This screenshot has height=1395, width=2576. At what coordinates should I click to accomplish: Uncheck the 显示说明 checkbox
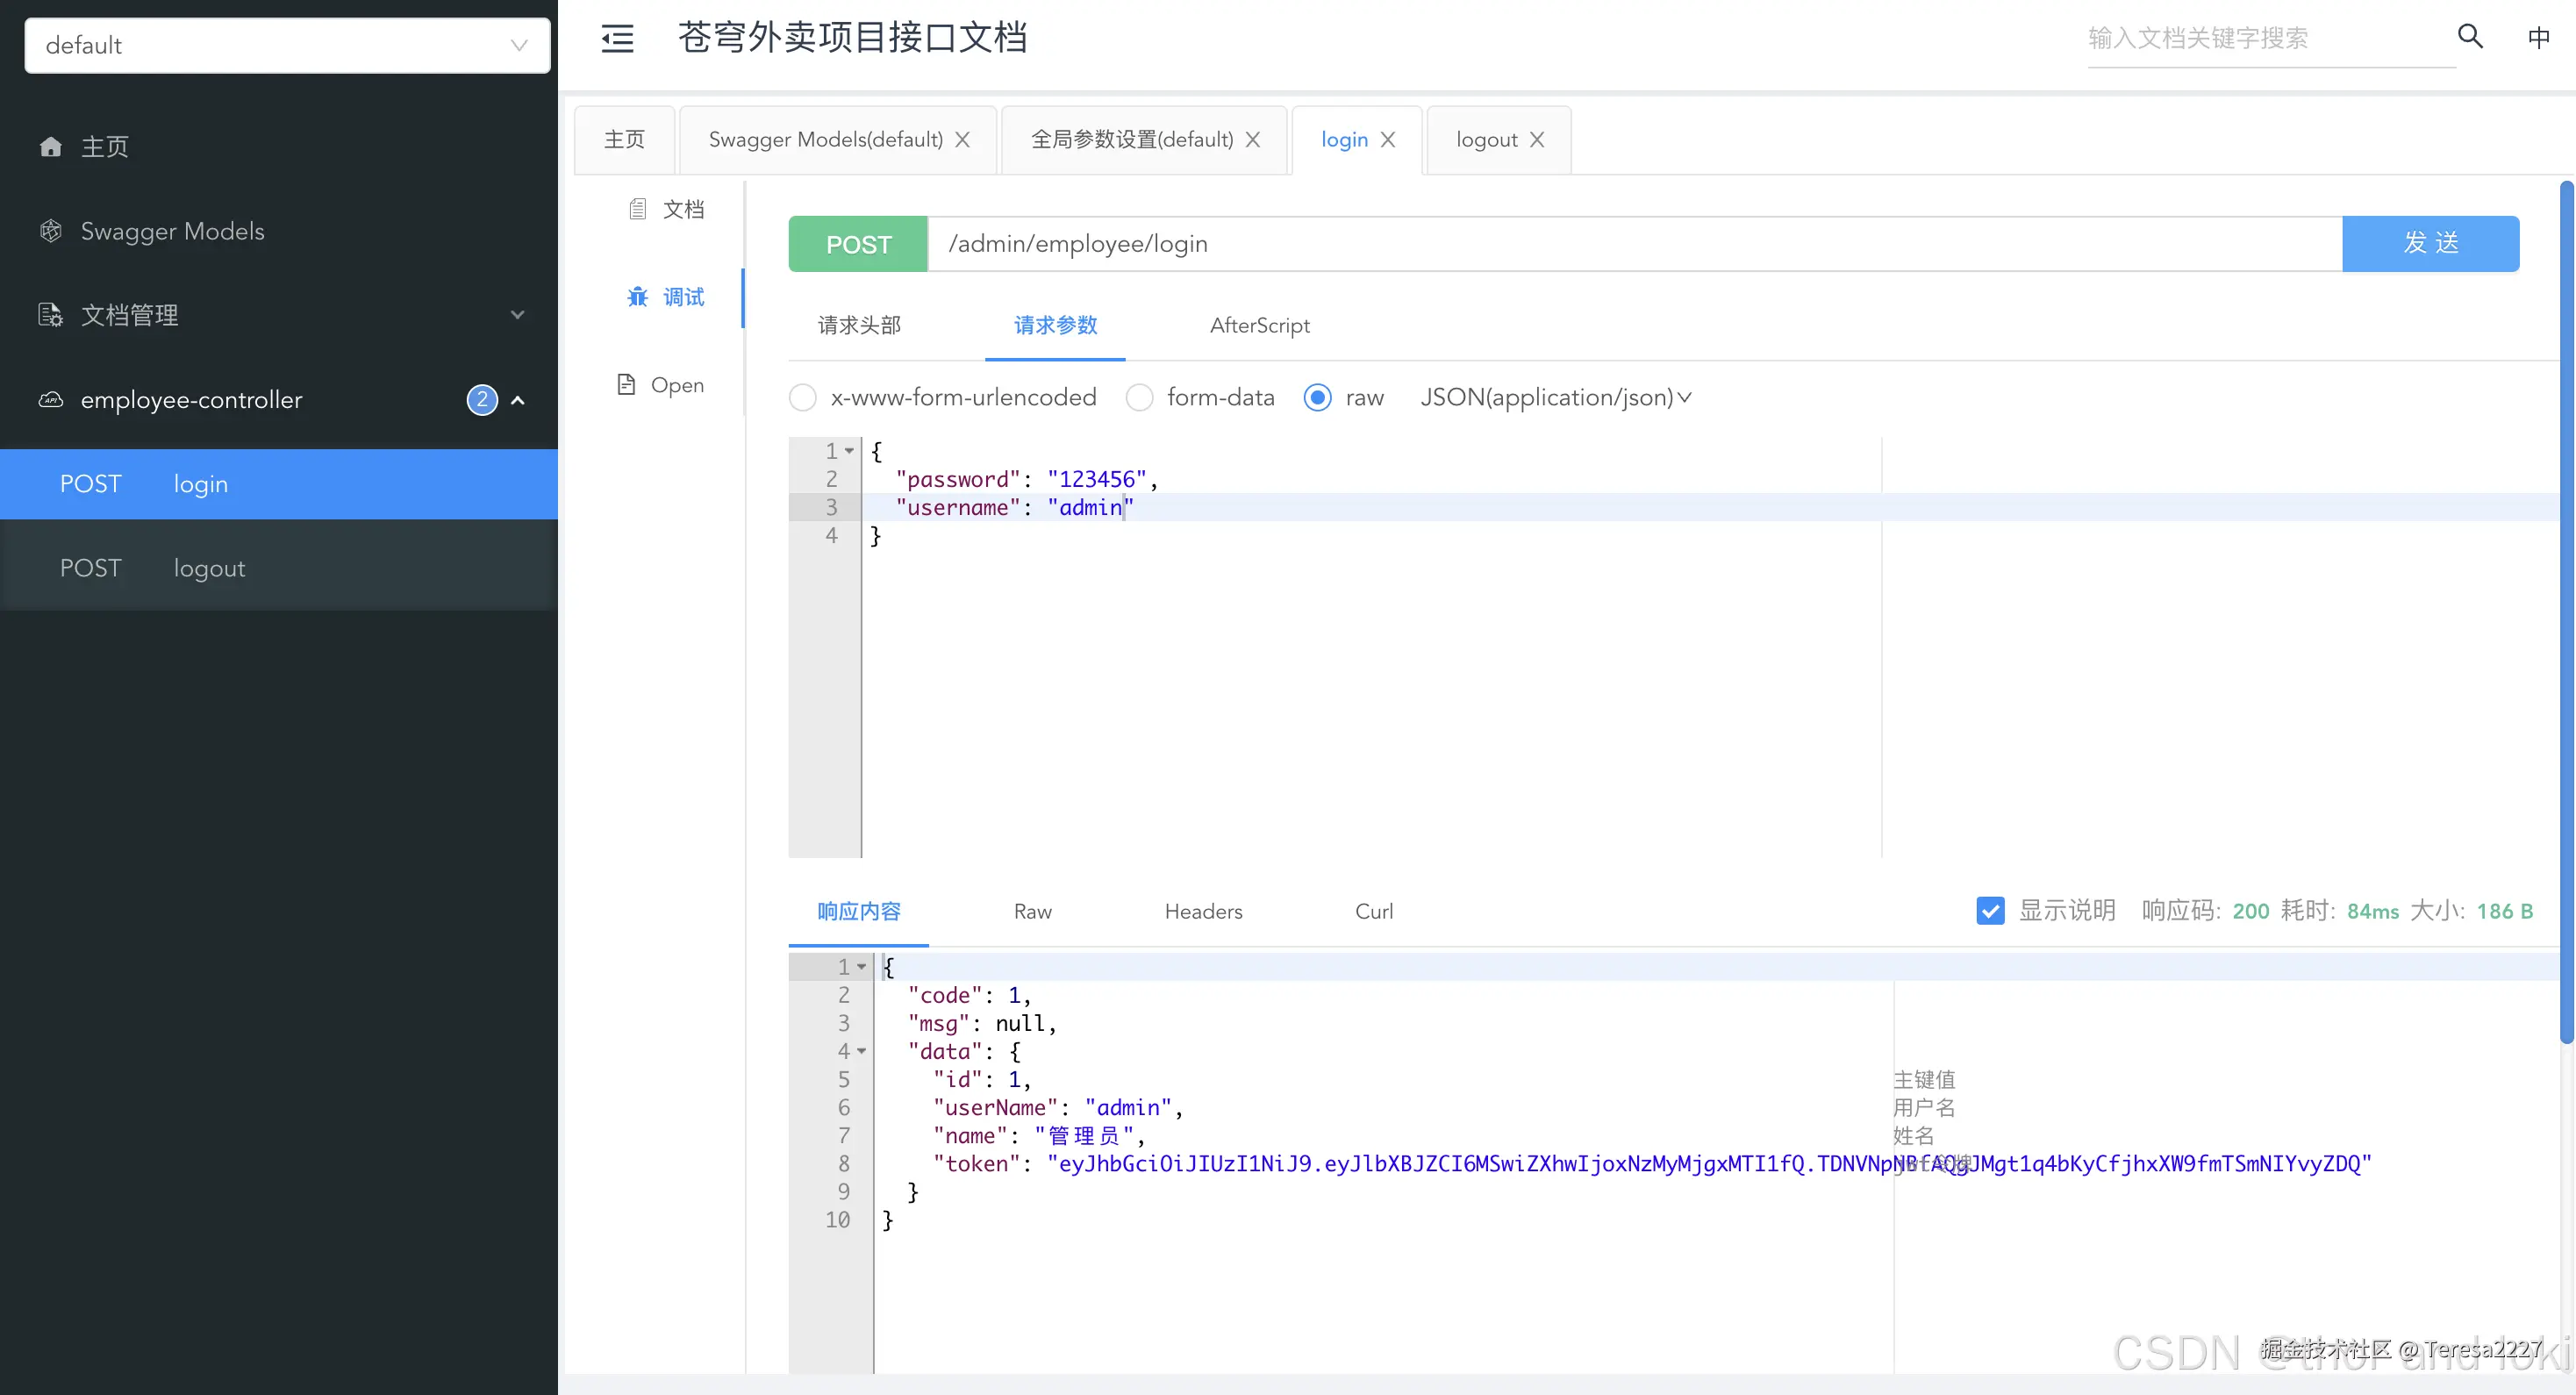(1990, 911)
